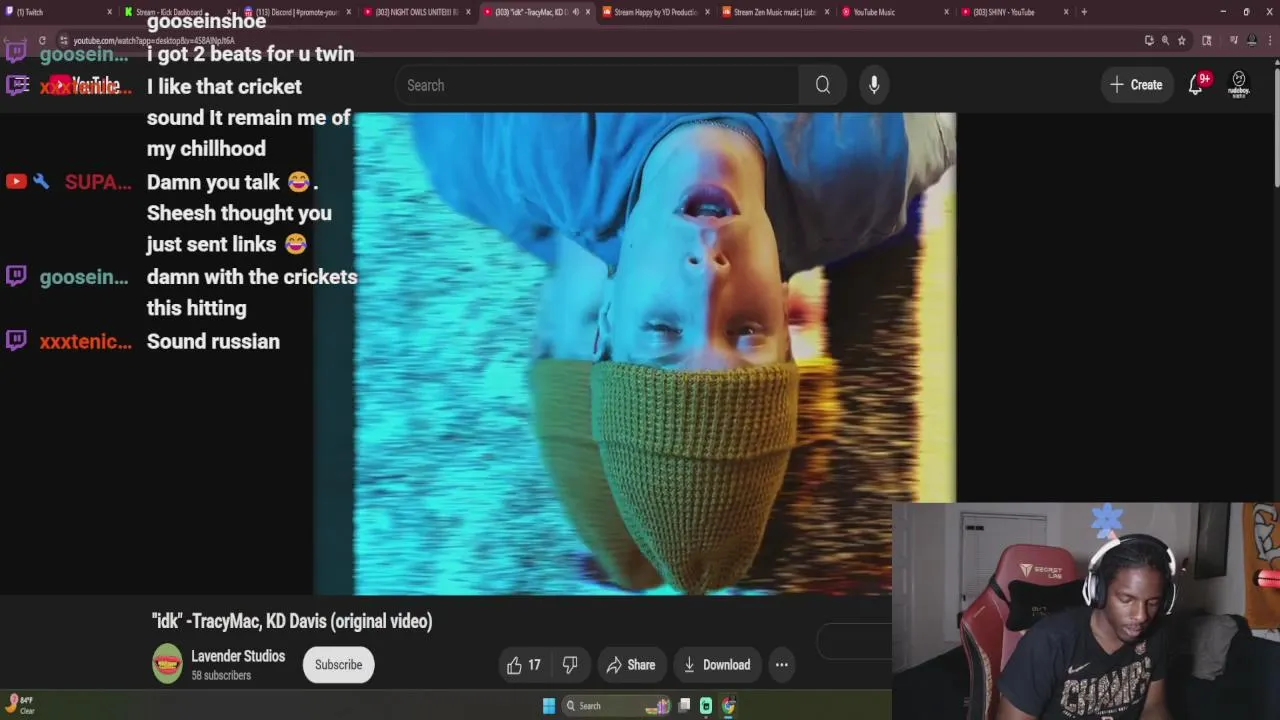This screenshot has height=720, width=1280.
Task: Click the taskbar Search box
Action: tap(615, 706)
